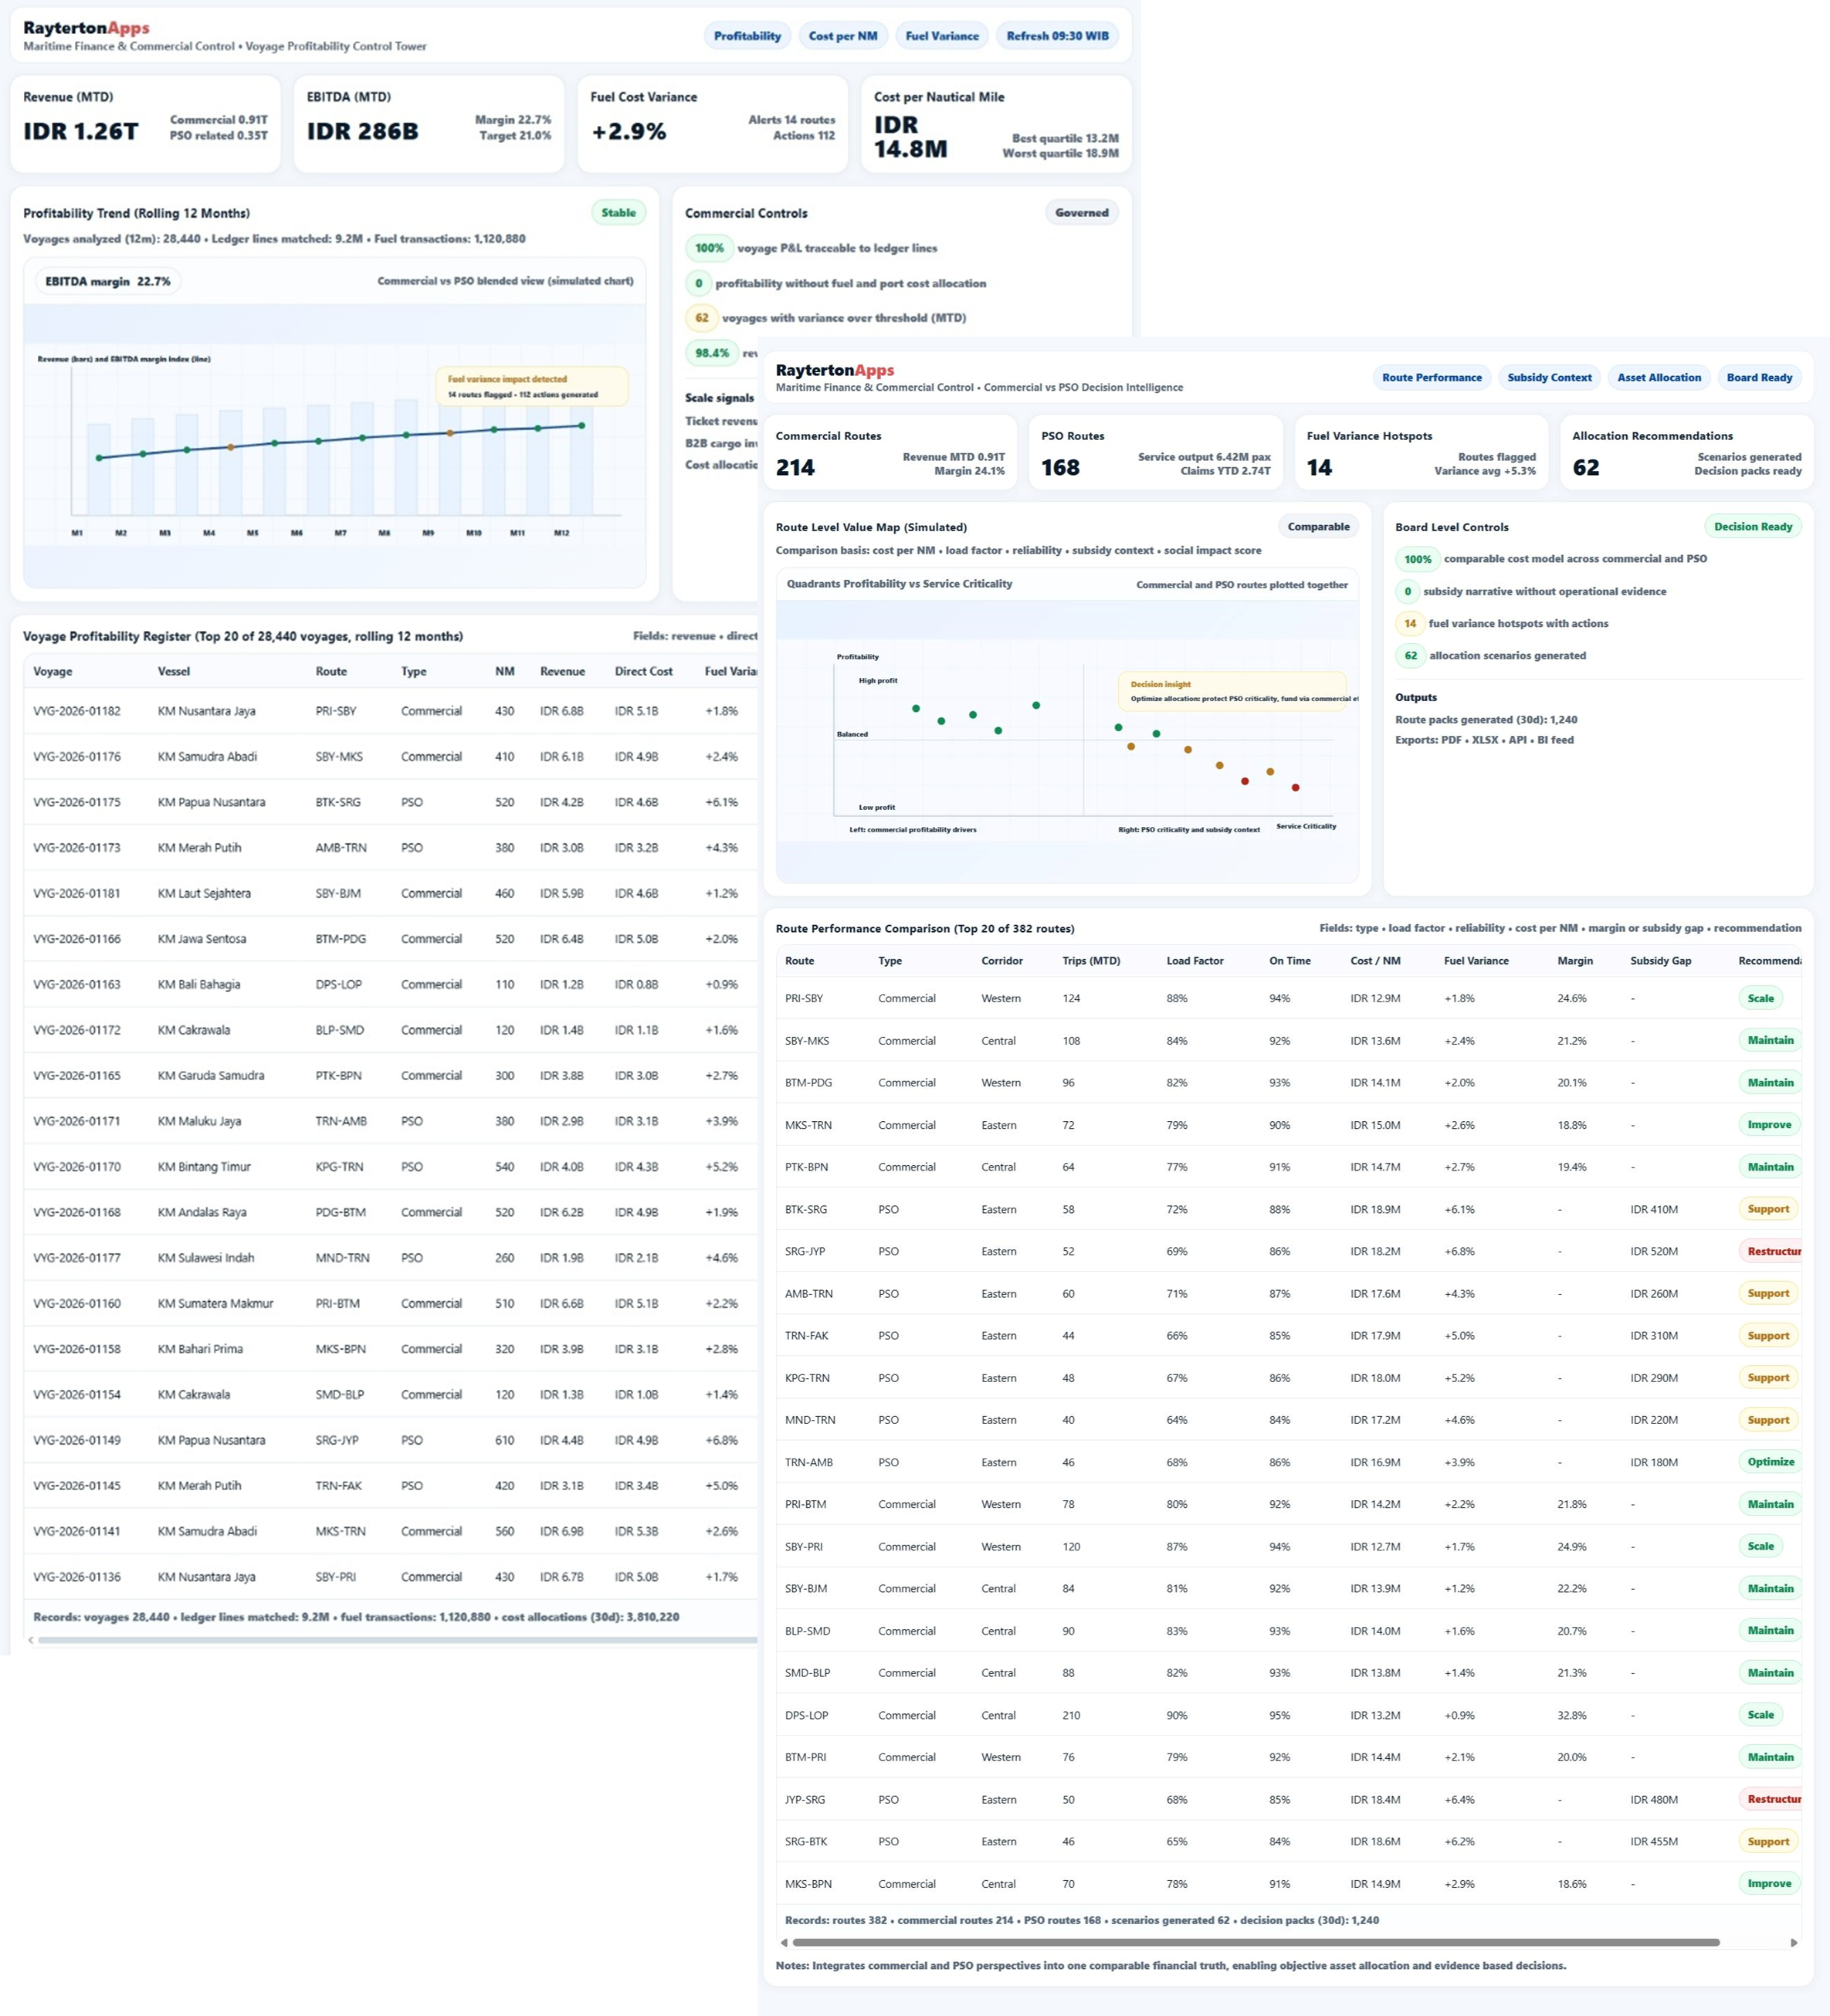Click the Restructure tag on the SRG-JYP row
The height and width of the screenshot is (2016, 1830).
click(1772, 1251)
